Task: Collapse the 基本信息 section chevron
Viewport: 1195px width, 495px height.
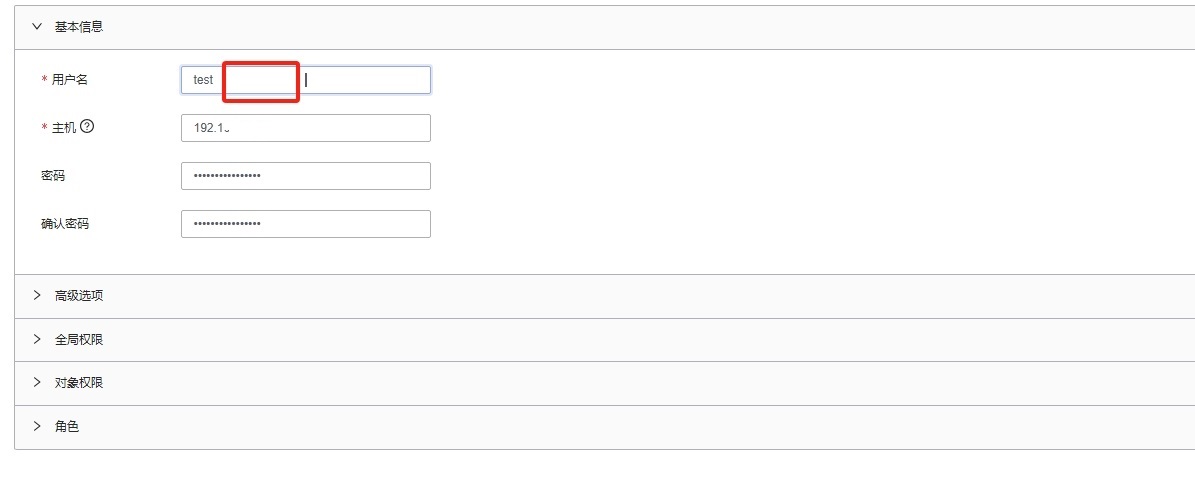Action: pos(37,27)
